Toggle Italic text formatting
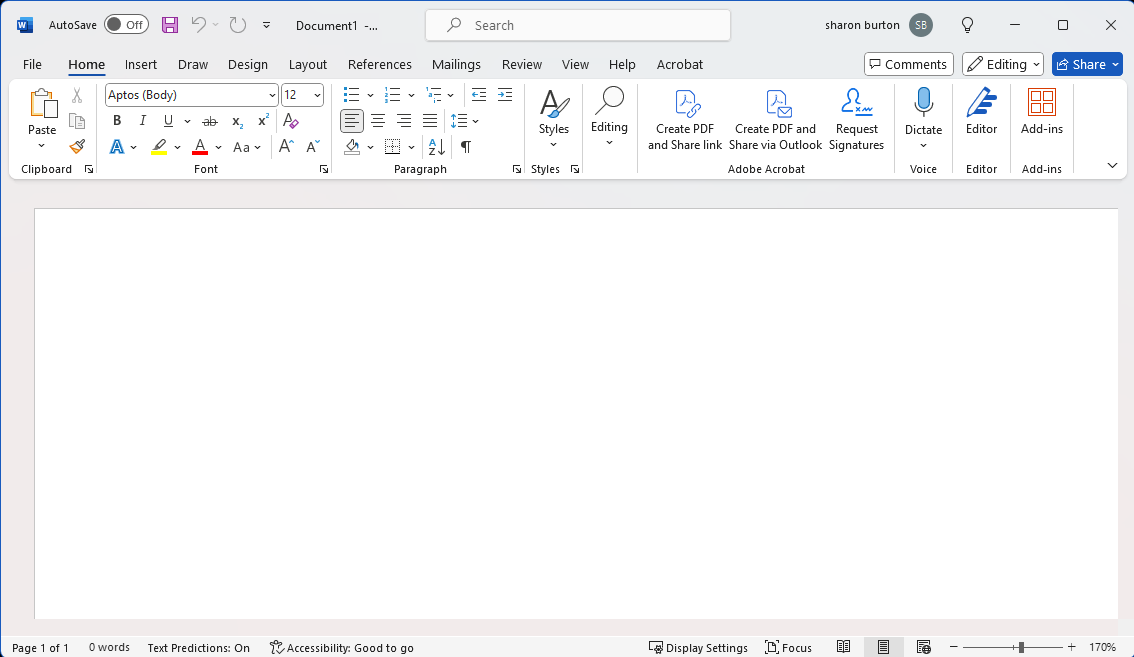This screenshot has width=1134, height=657. coord(143,121)
